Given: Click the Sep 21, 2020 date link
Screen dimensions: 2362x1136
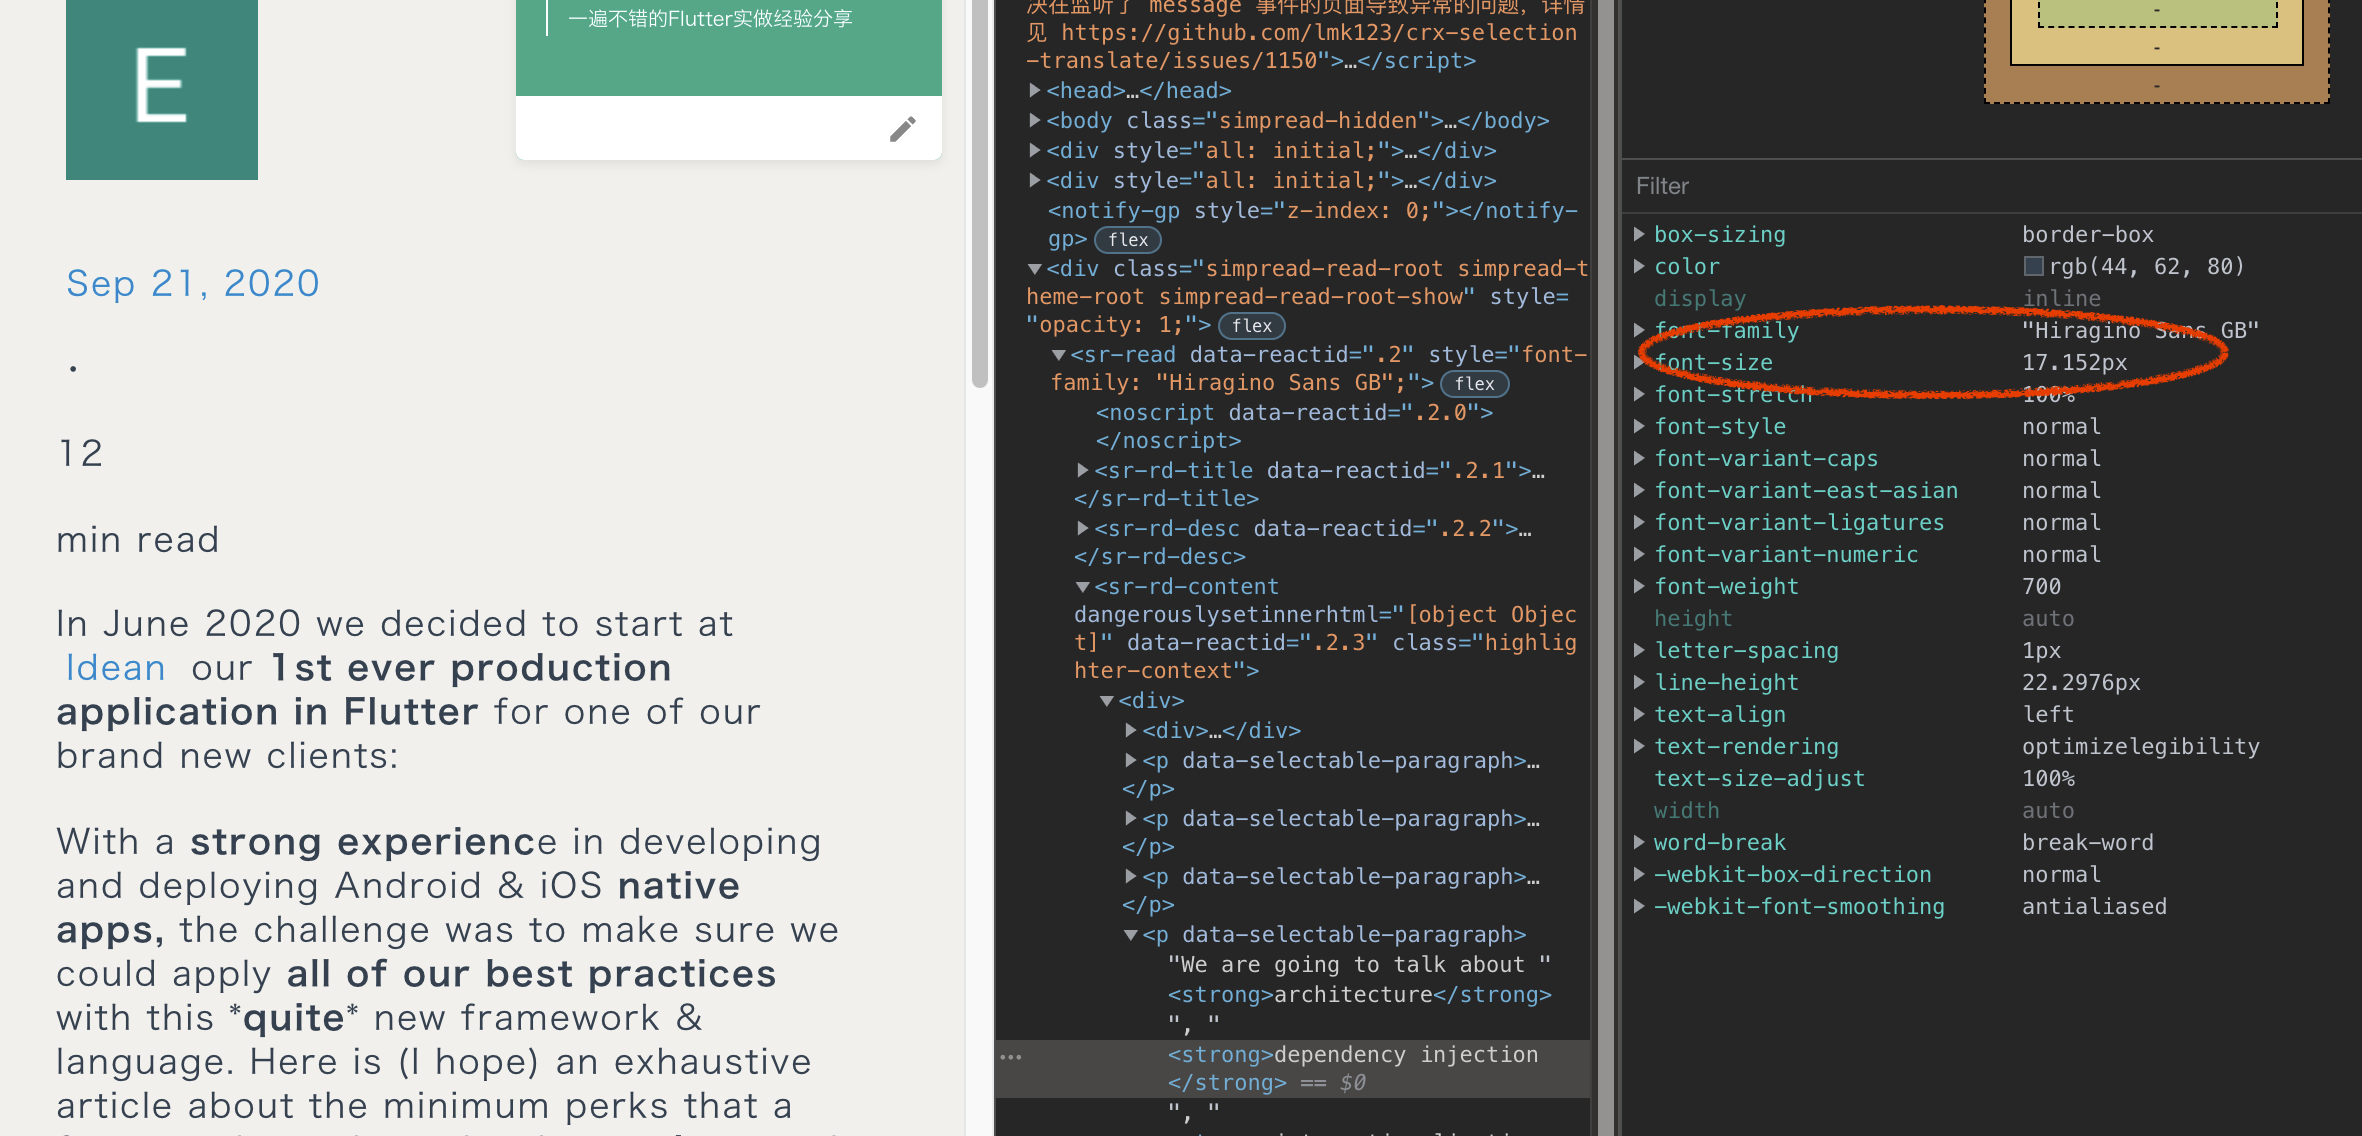Looking at the screenshot, I should pyautogui.click(x=192, y=283).
